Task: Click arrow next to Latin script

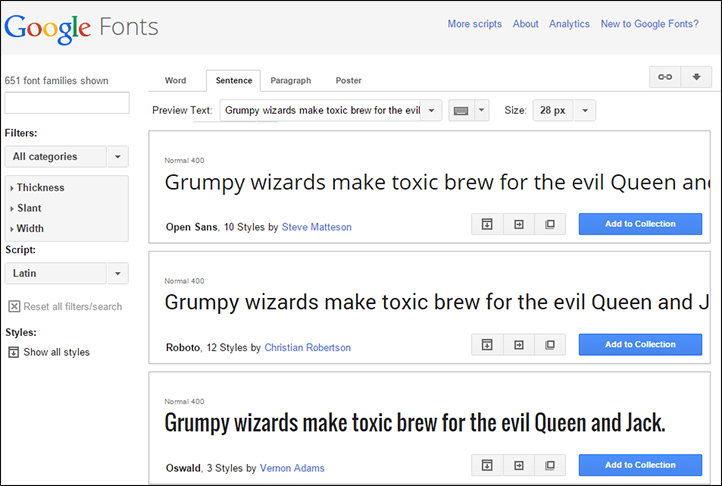Action: [118, 273]
